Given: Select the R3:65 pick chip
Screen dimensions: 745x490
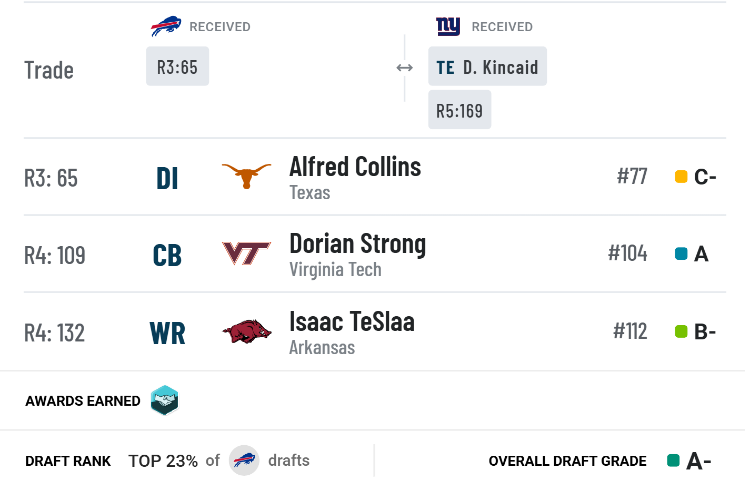Looking at the screenshot, I should coord(177,67).
